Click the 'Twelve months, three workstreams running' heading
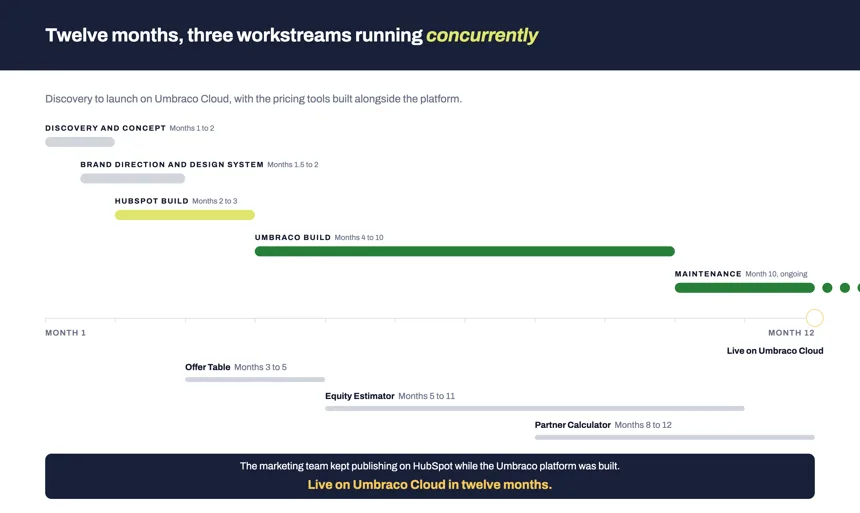This screenshot has width=860, height=513. pos(234,35)
